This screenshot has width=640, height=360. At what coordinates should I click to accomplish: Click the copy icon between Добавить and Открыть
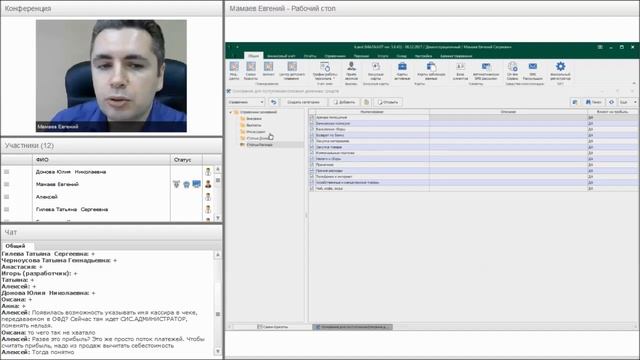click(x=366, y=102)
